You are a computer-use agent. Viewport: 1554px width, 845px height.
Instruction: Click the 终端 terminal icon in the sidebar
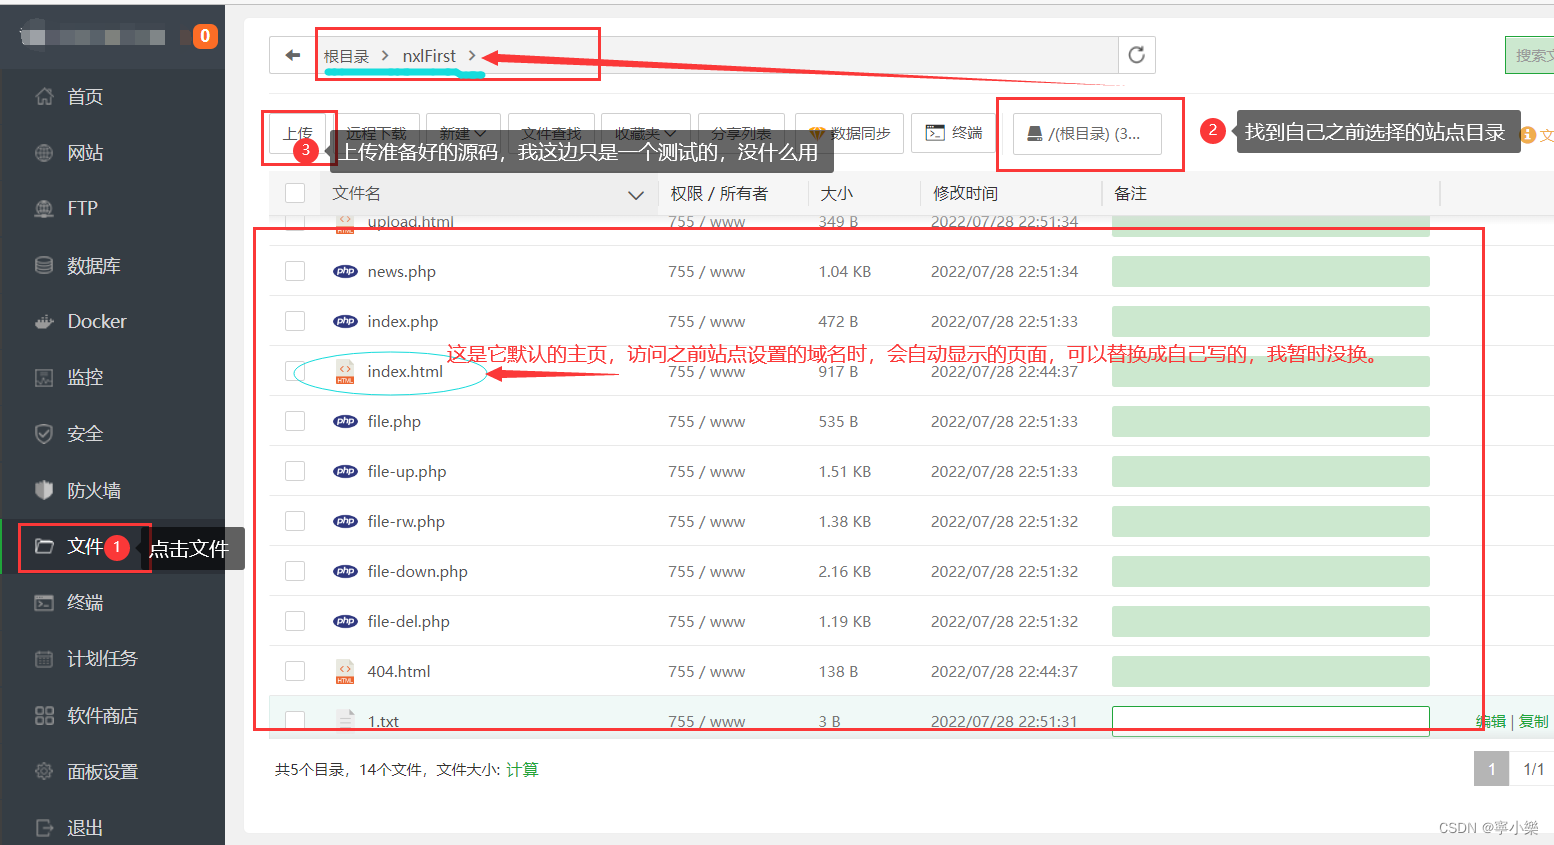pos(44,603)
